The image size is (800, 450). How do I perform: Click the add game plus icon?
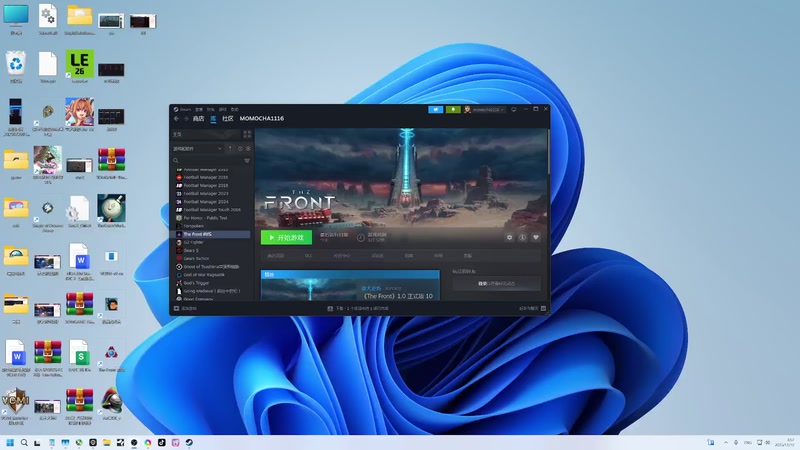[x=177, y=308]
